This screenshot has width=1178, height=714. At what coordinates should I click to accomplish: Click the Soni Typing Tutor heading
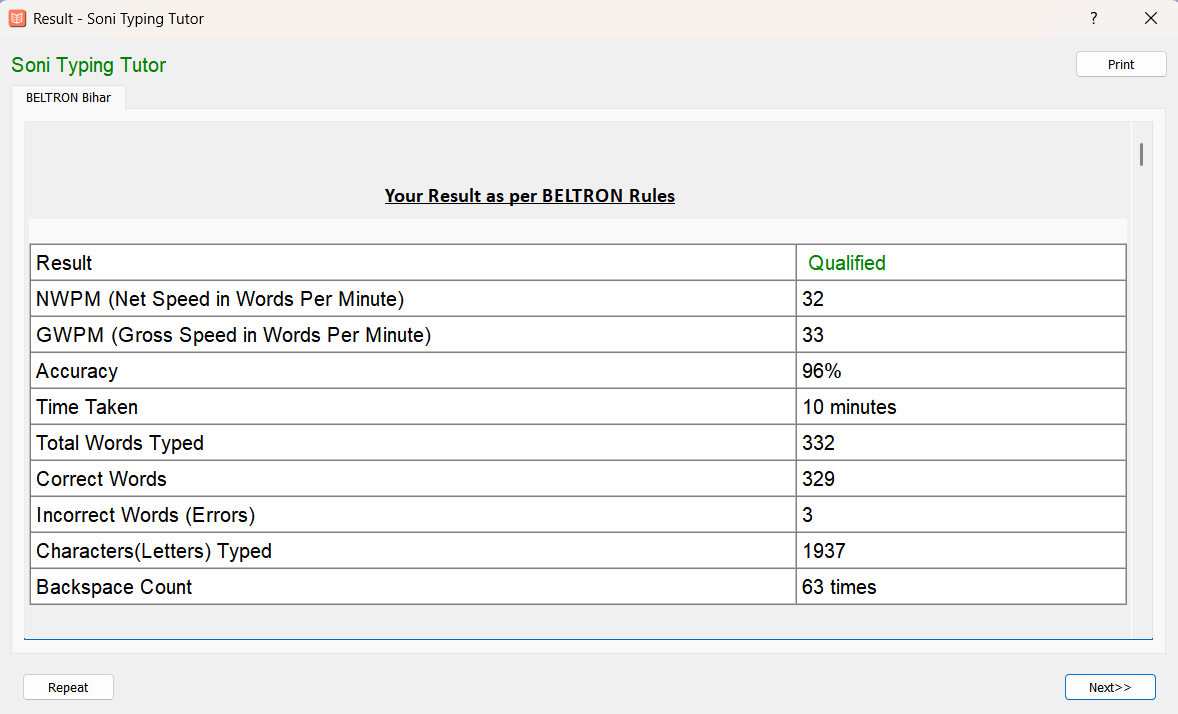(x=89, y=65)
